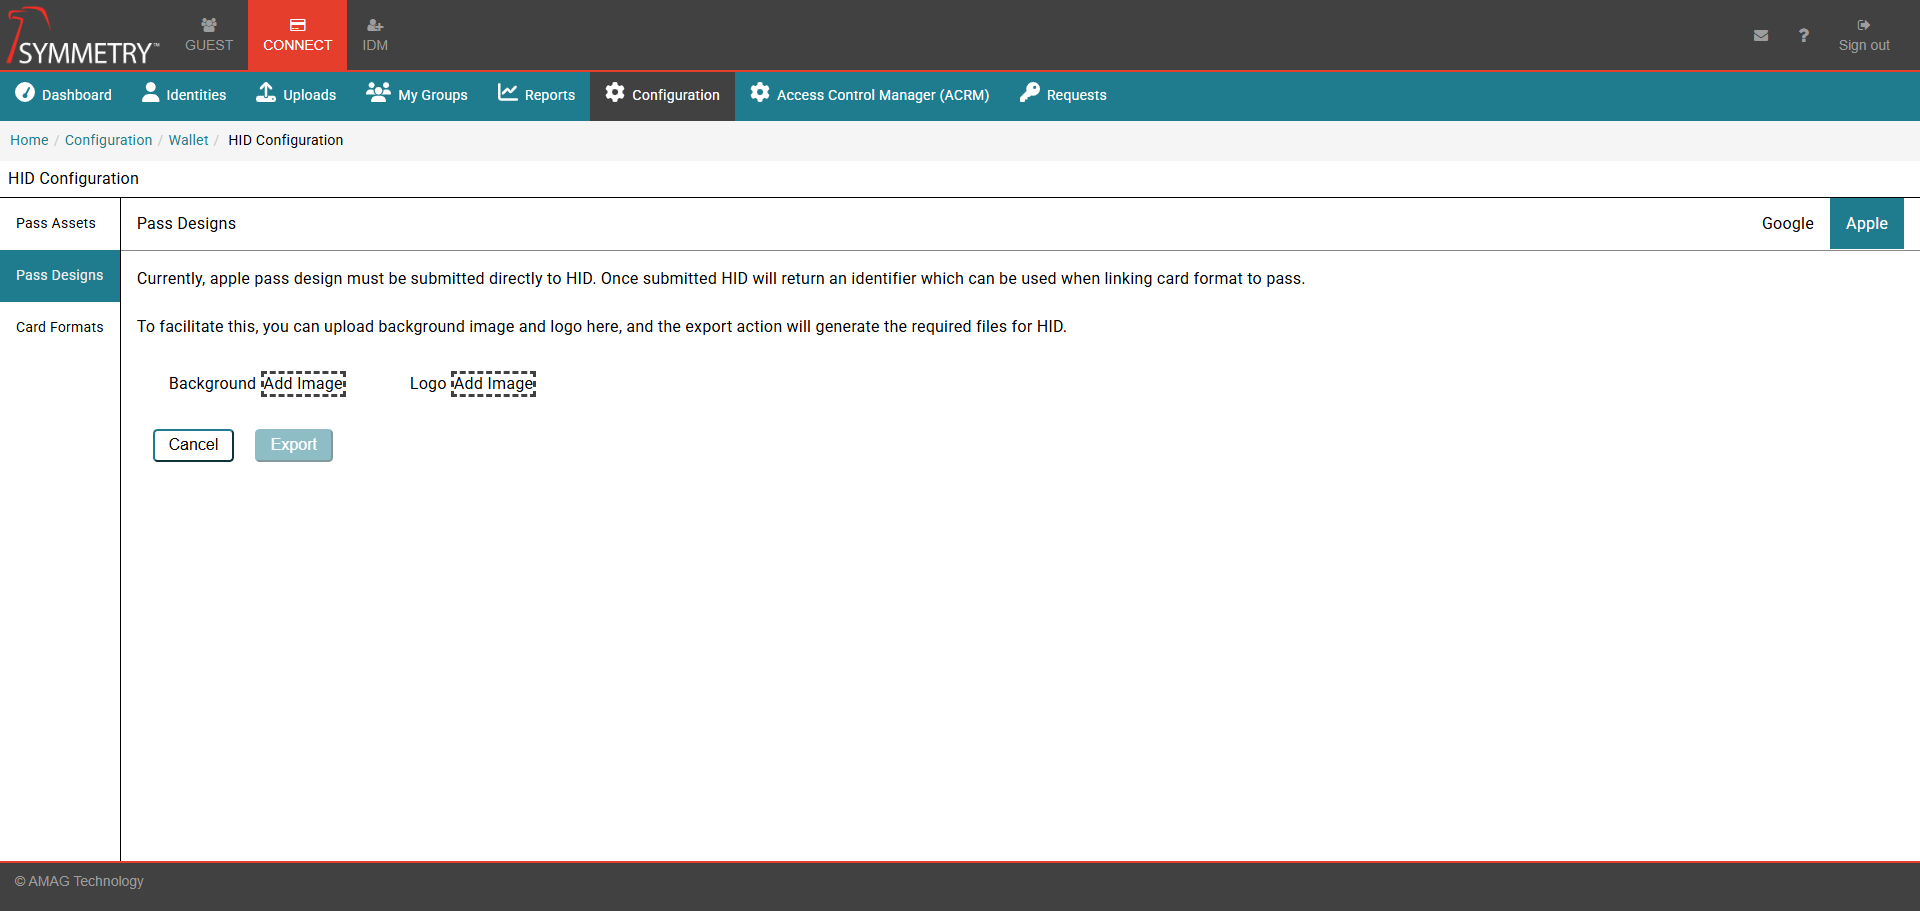Add a Logo image
This screenshot has height=911, width=1920.
(x=493, y=384)
